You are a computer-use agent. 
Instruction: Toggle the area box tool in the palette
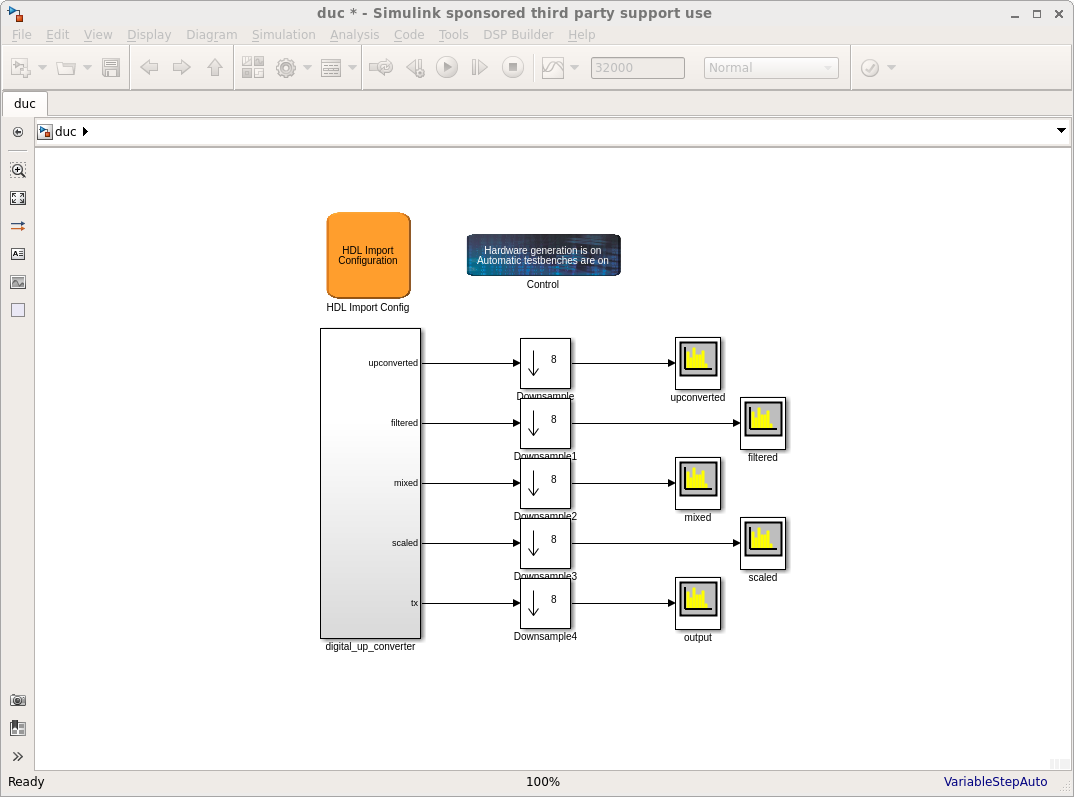(x=18, y=310)
